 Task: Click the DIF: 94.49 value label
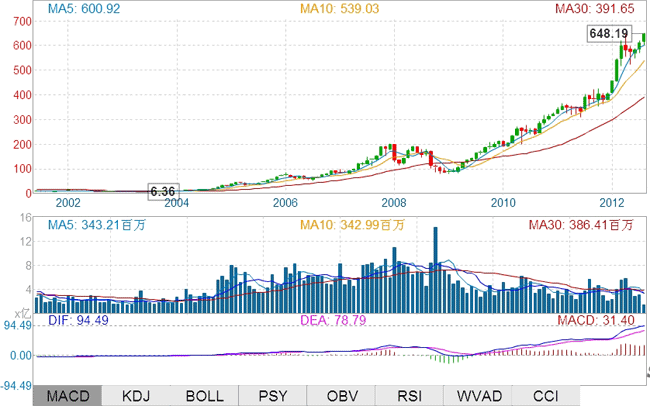pos(72,320)
